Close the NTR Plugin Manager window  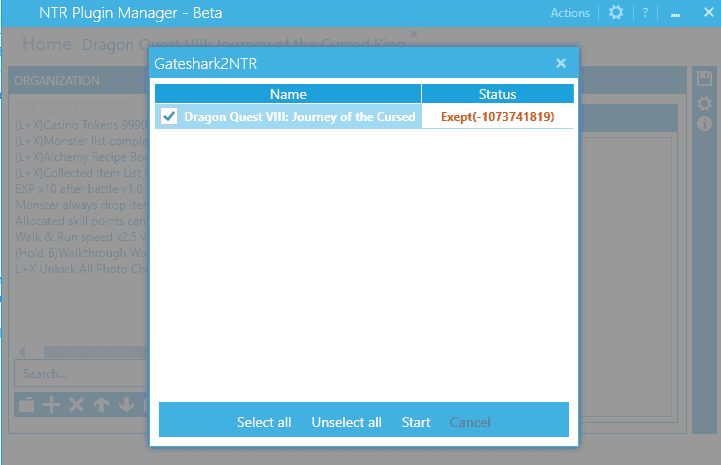[x=709, y=12]
